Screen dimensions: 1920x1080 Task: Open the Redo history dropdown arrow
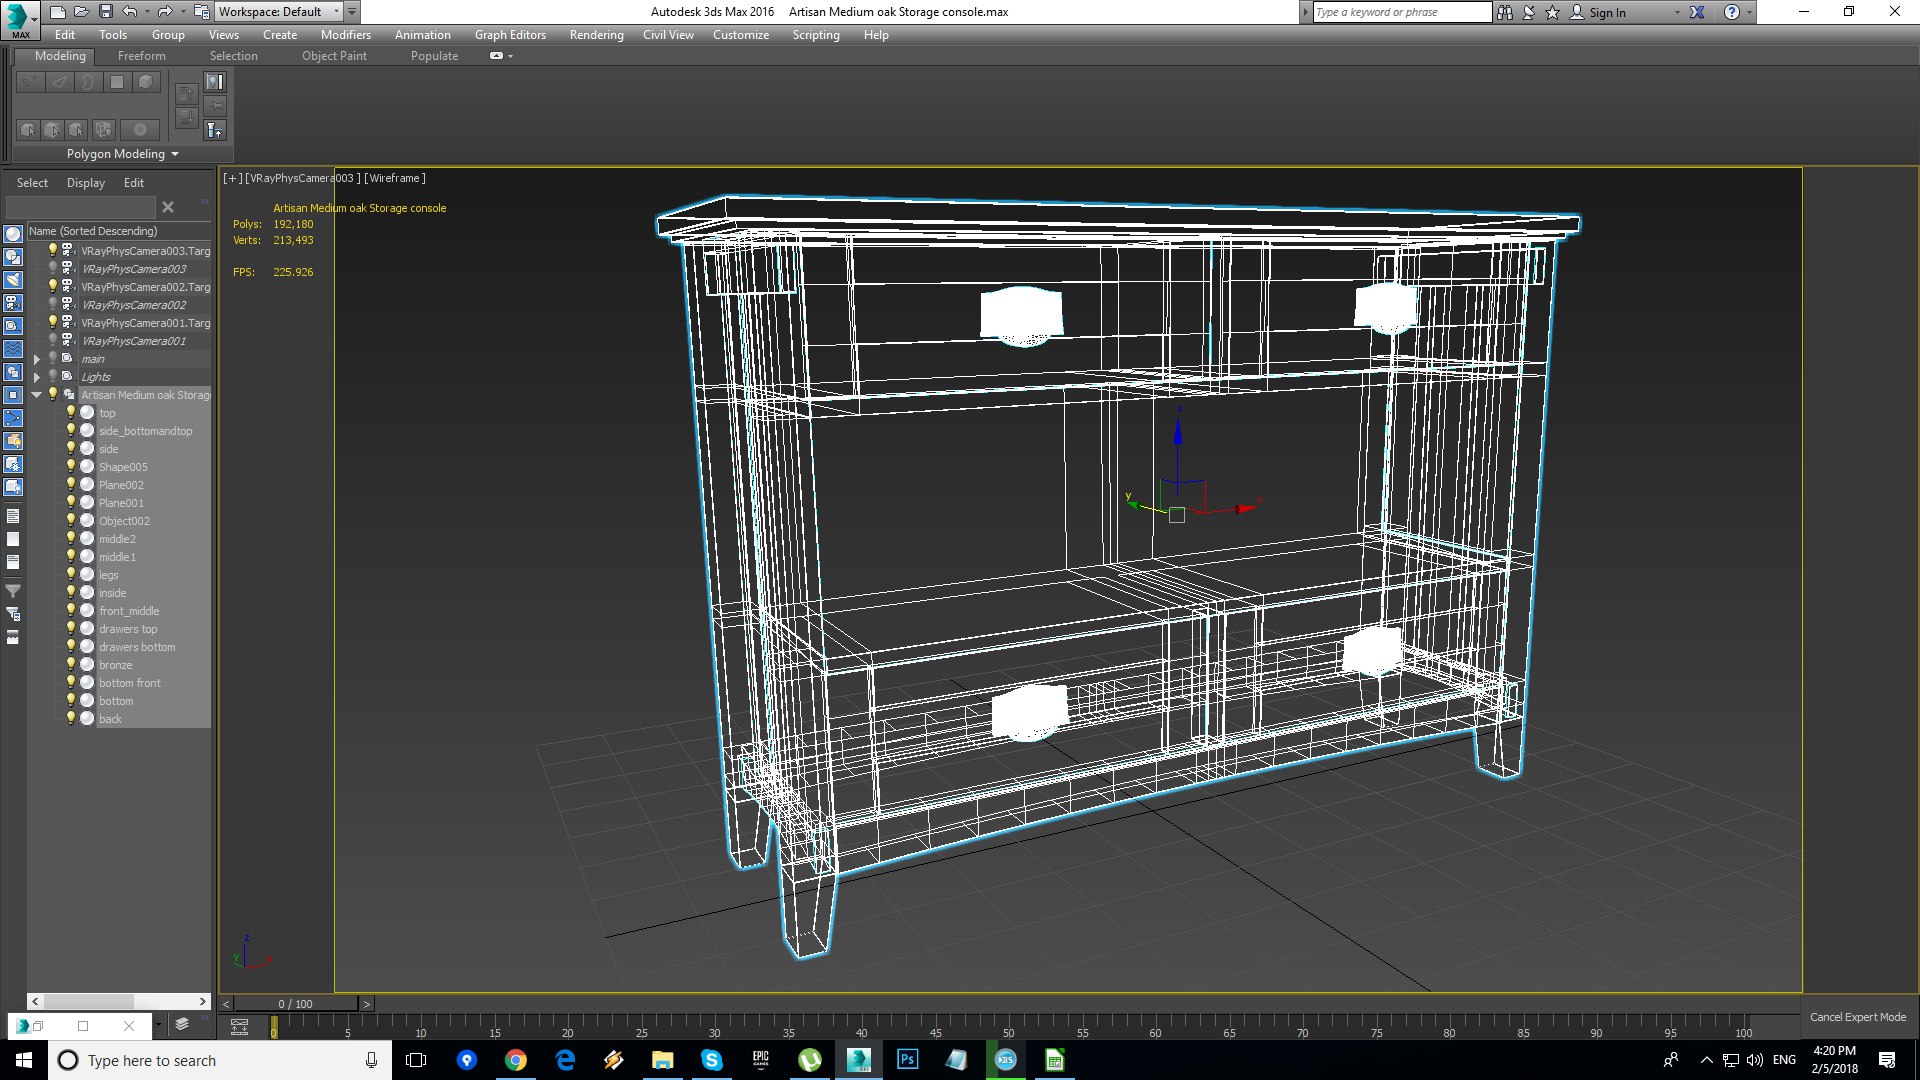click(182, 12)
